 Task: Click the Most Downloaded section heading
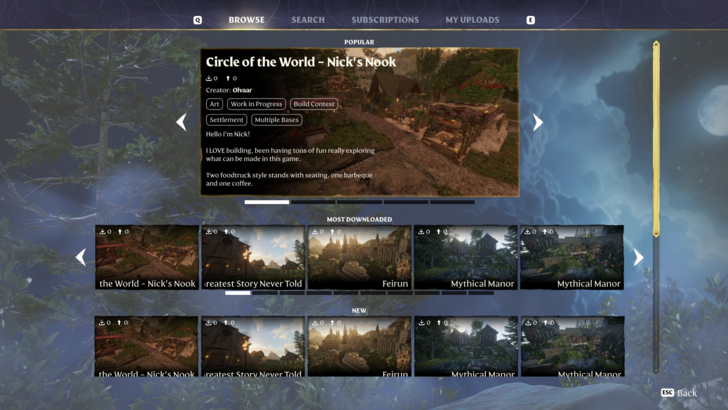(359, 219)
